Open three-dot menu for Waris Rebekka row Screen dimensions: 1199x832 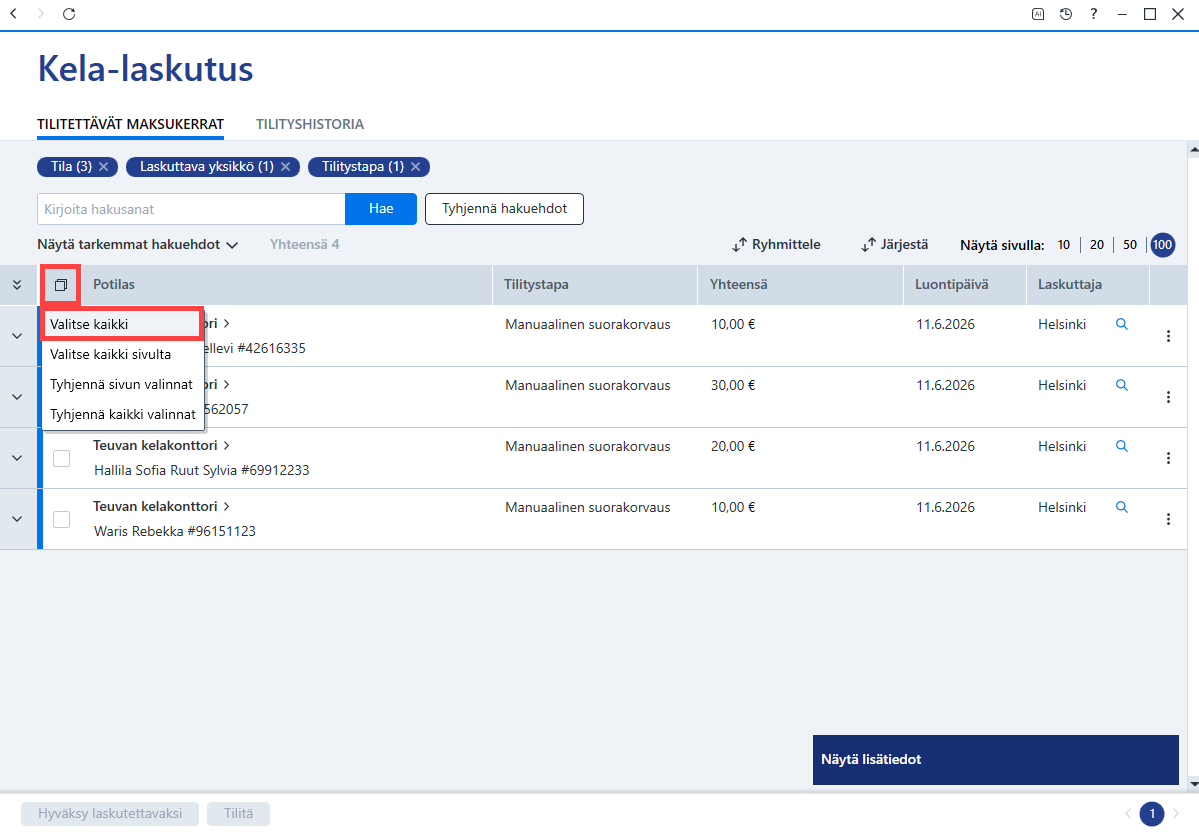[x=1168, y=519]
